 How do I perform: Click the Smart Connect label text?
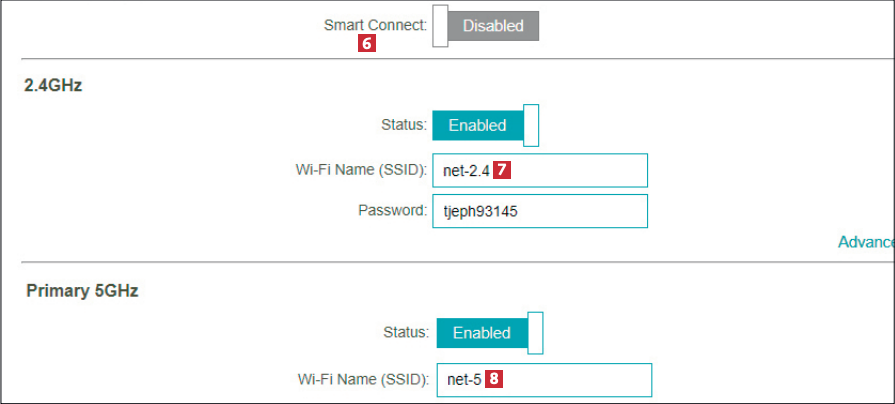tap(375, 25)
